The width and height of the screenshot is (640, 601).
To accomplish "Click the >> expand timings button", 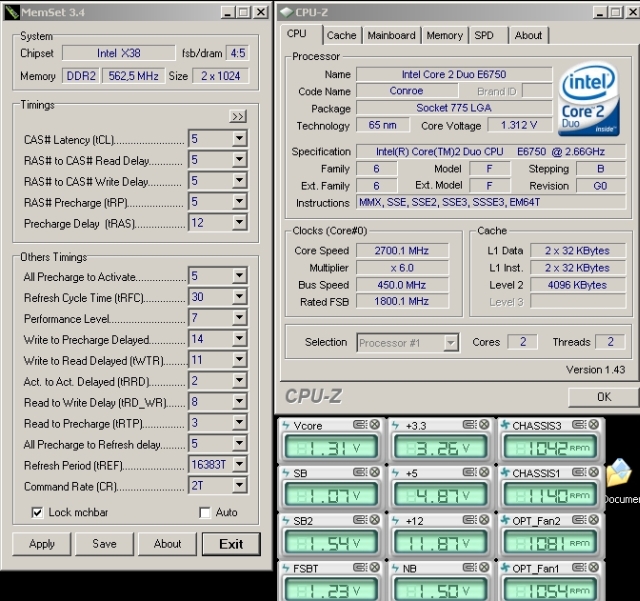I will click(x=238, y=117).
